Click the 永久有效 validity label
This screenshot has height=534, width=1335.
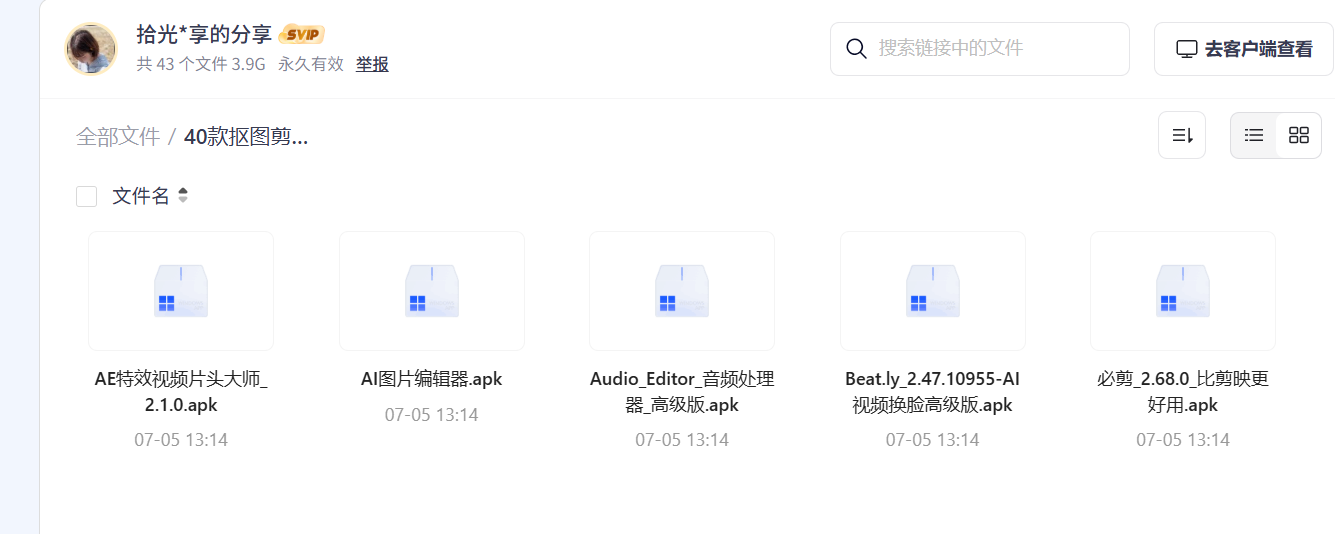[311, 64]
